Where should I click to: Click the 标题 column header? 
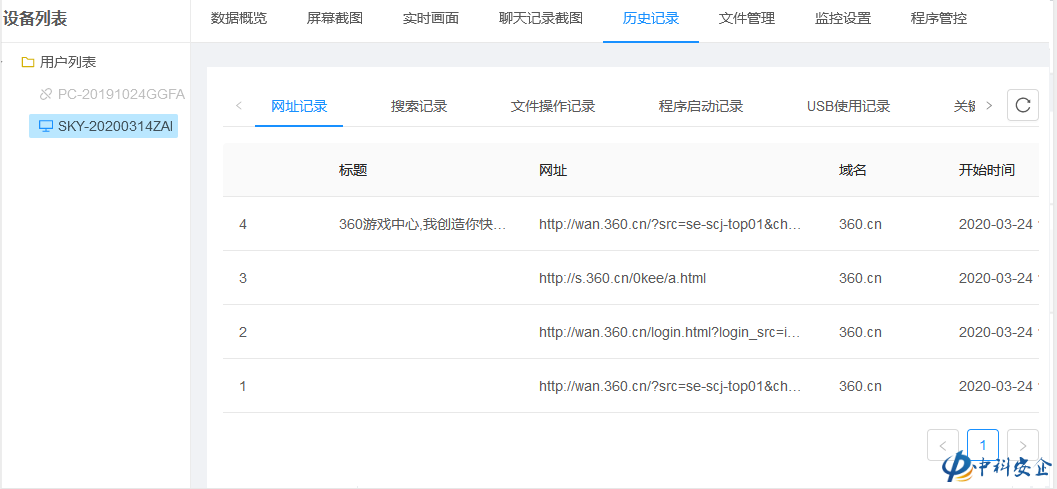(x=353, y=170)
